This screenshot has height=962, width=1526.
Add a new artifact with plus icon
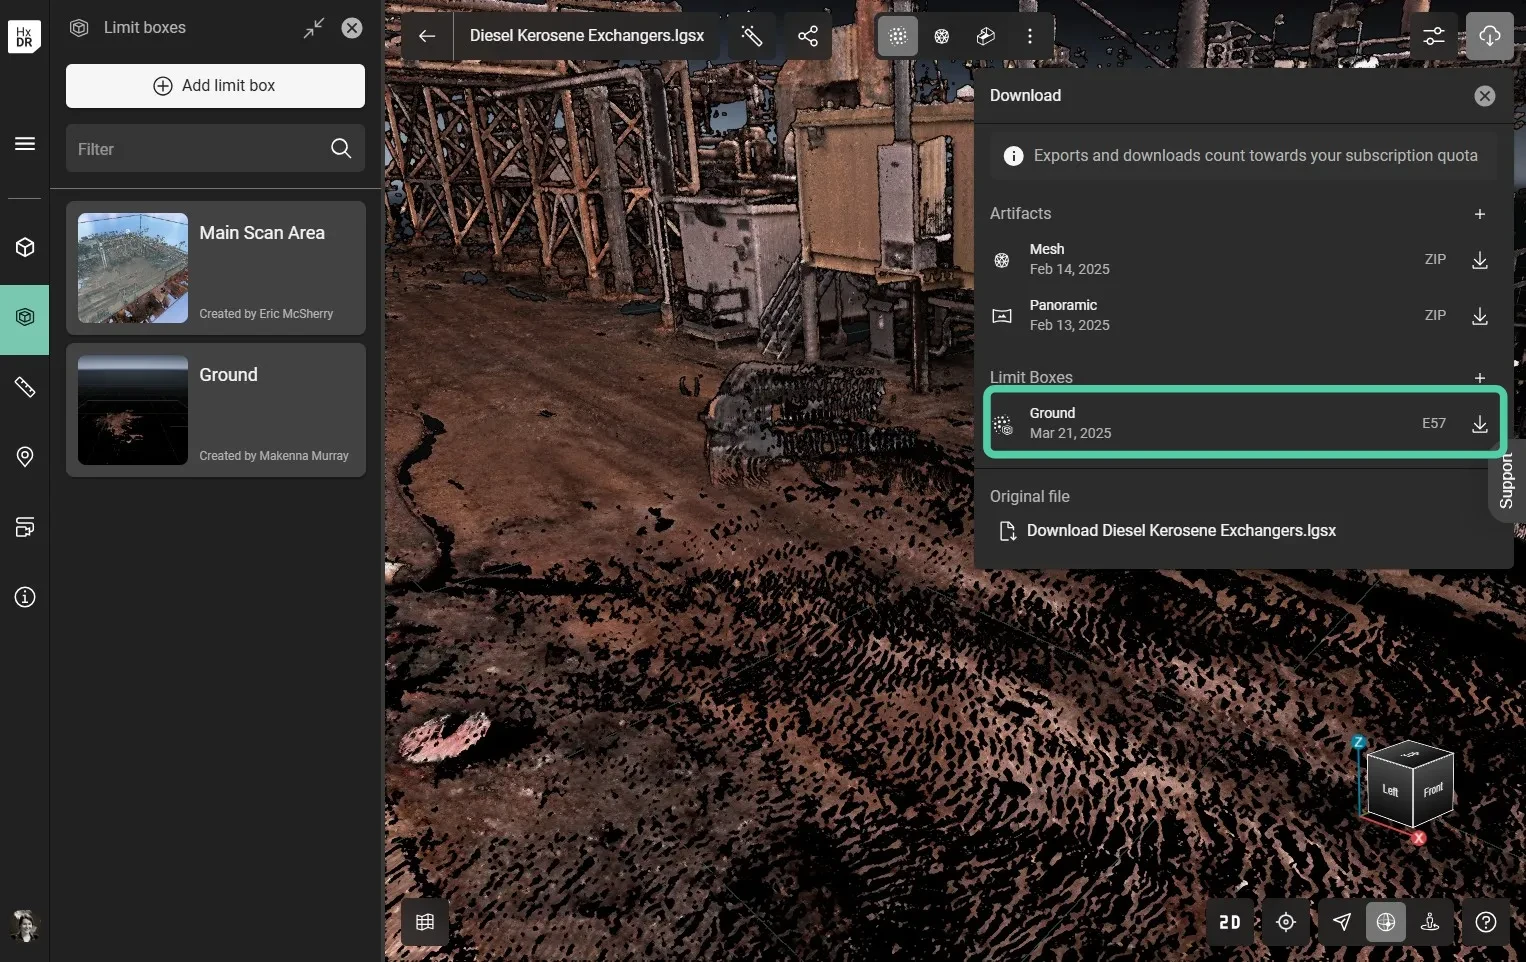point(1479,214)
